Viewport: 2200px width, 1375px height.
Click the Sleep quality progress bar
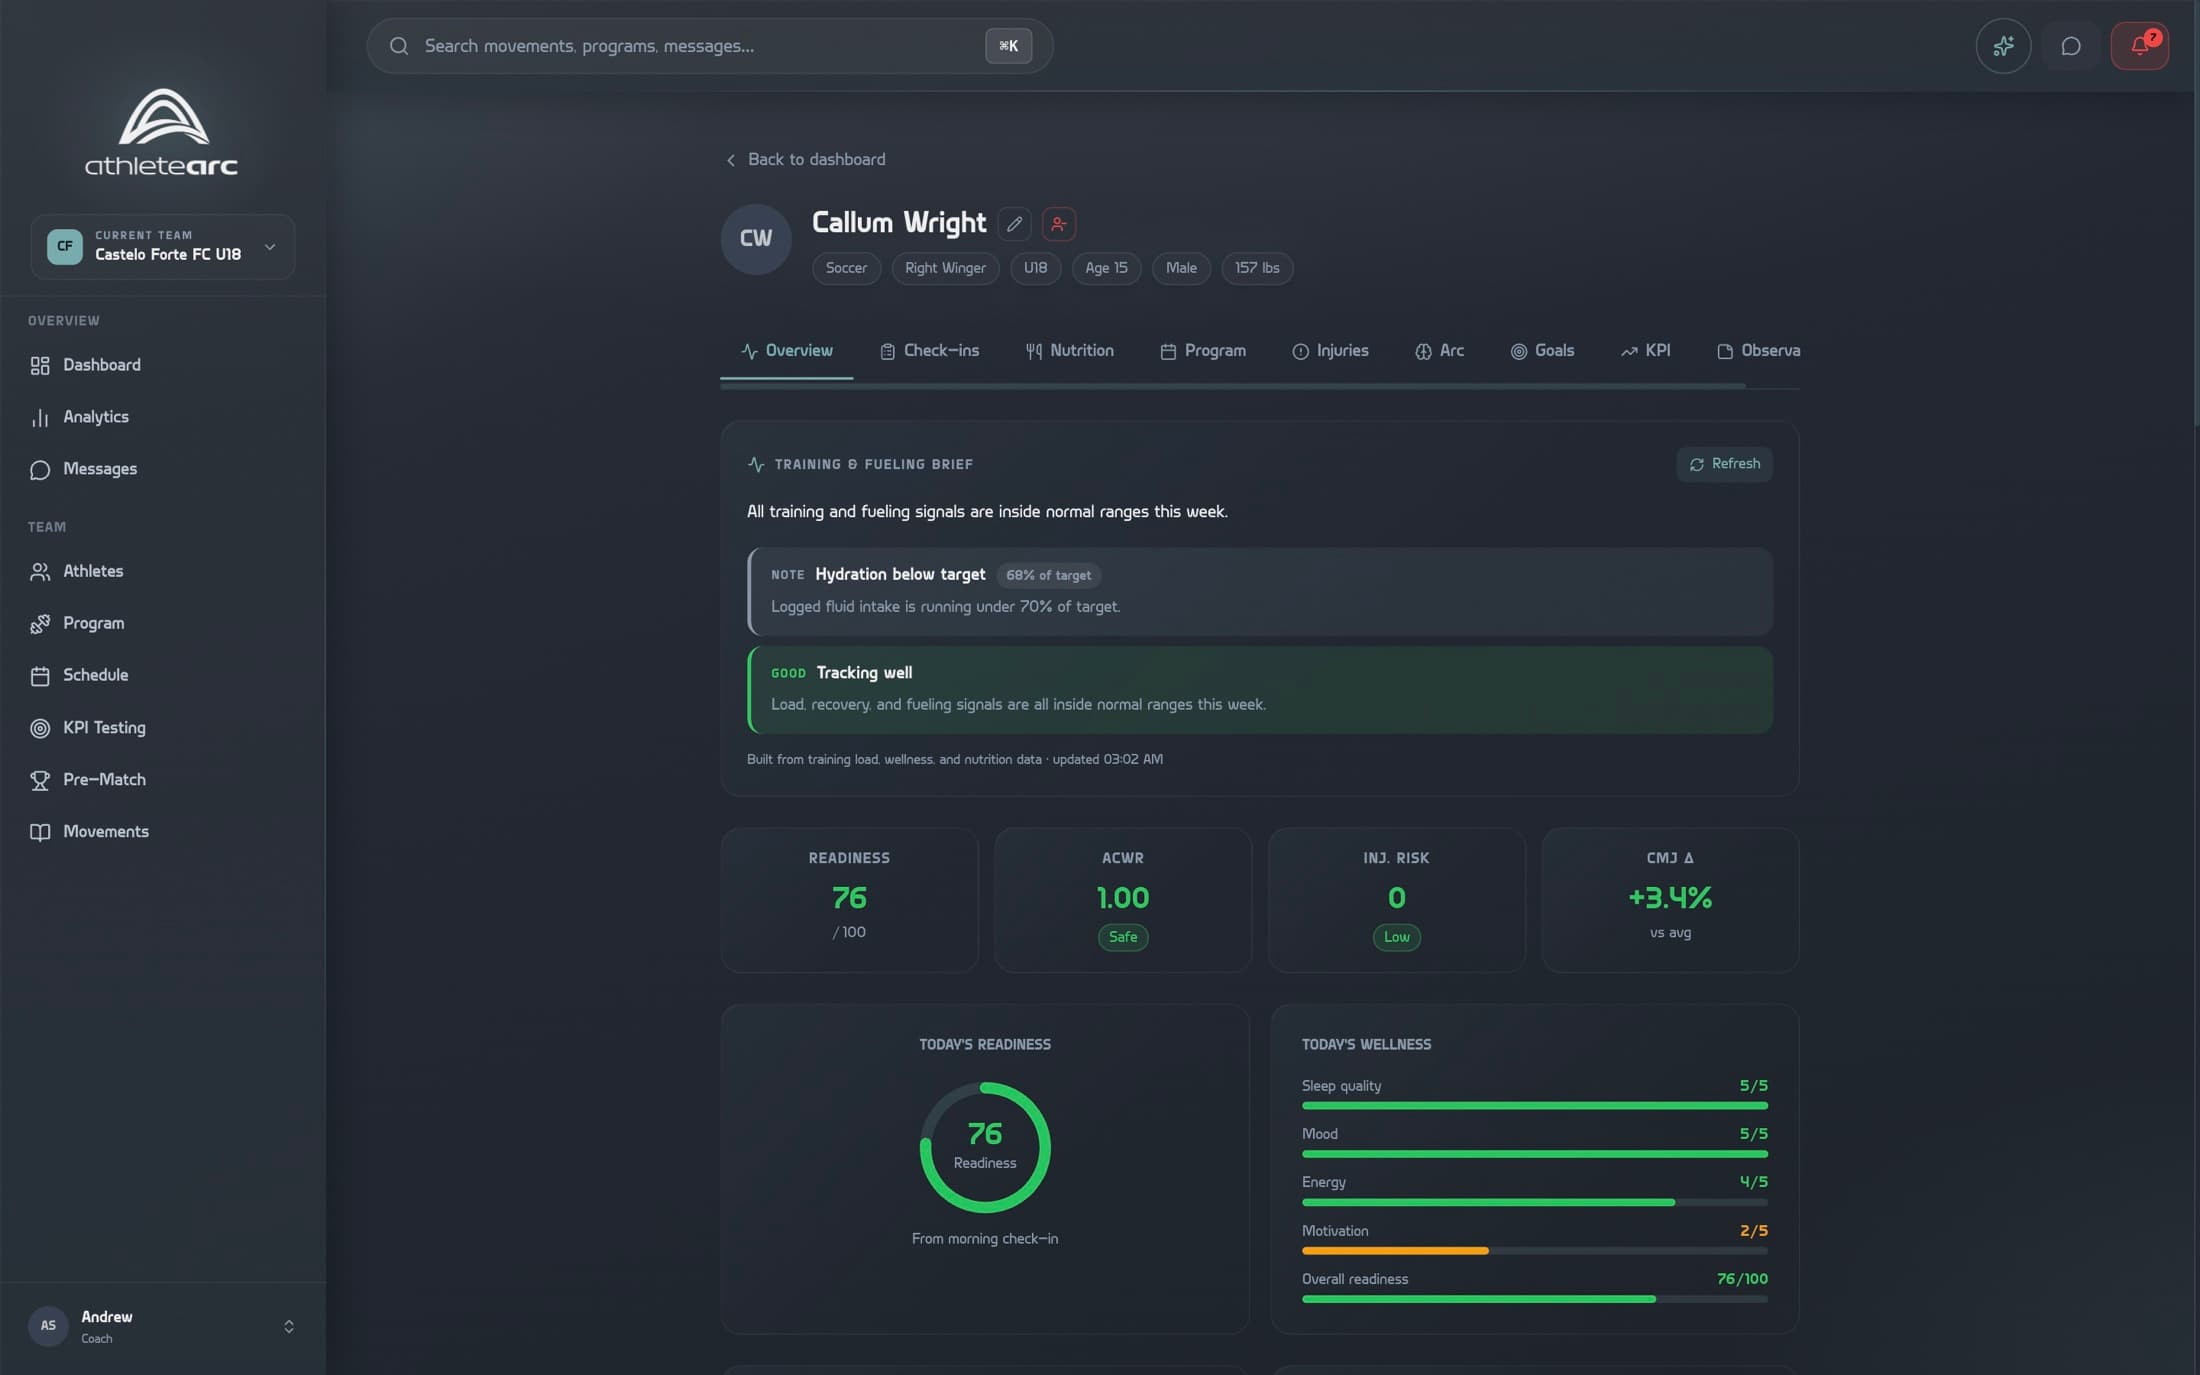(x=1534, y=1106)
